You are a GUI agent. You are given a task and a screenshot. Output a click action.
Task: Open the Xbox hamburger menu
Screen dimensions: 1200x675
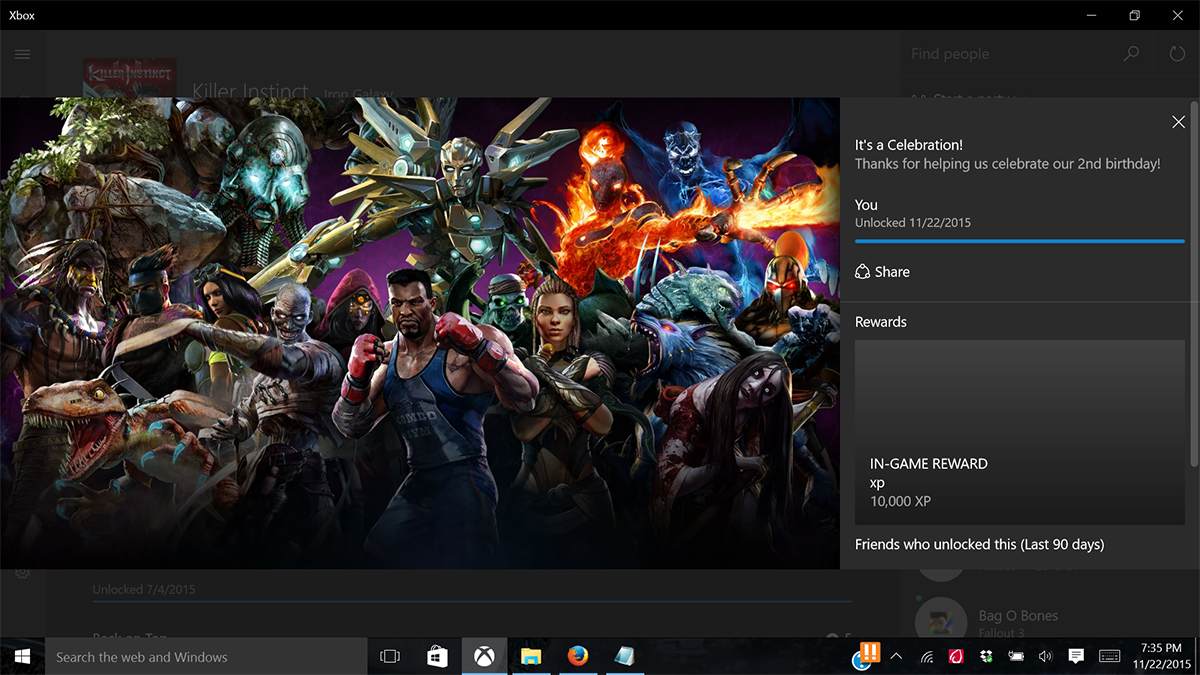(x=22, y=54)
